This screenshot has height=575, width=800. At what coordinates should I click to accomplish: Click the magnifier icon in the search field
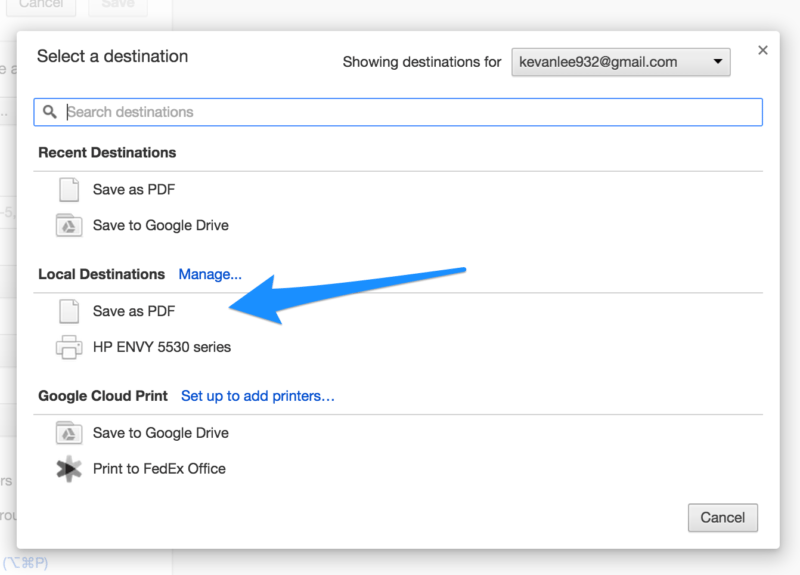click(x=49, y=111)
